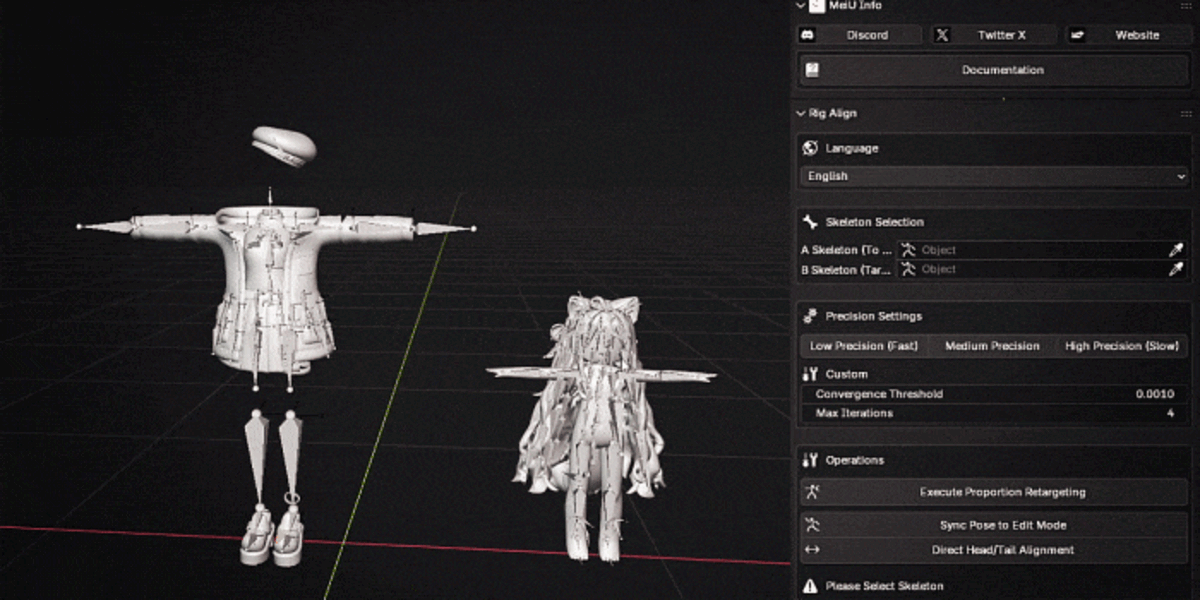The width and height of the screenshot is (1200, 600).
Task: Click the armature icon in B Skeleton field
Action: [x=908, y=269]
